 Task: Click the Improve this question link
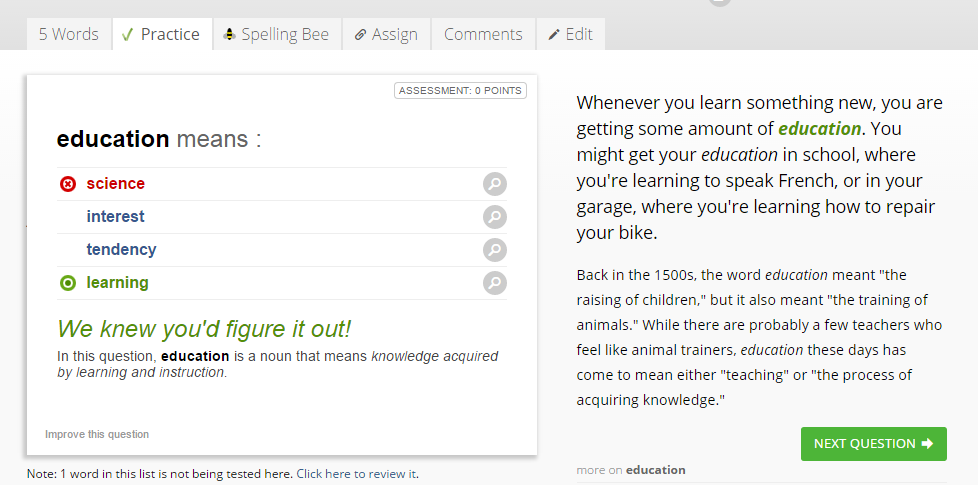point(97,434)
